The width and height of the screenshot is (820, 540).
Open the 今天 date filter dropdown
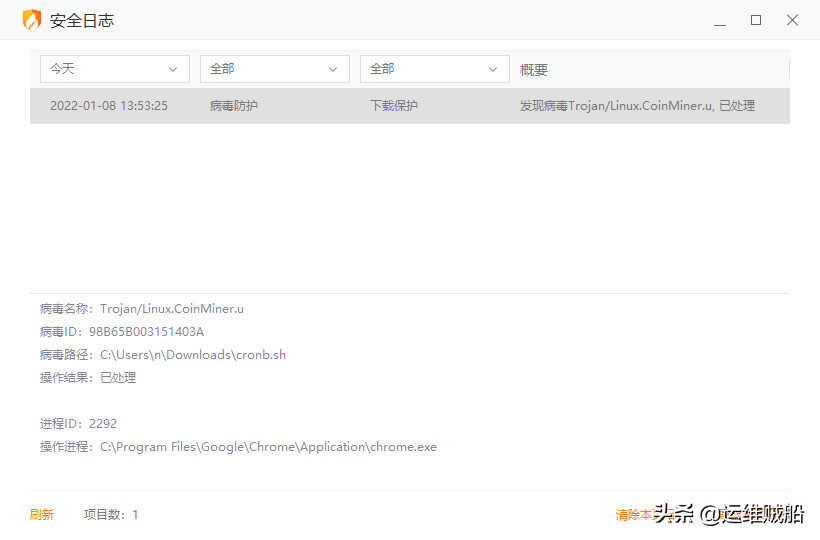pos(115,69)
